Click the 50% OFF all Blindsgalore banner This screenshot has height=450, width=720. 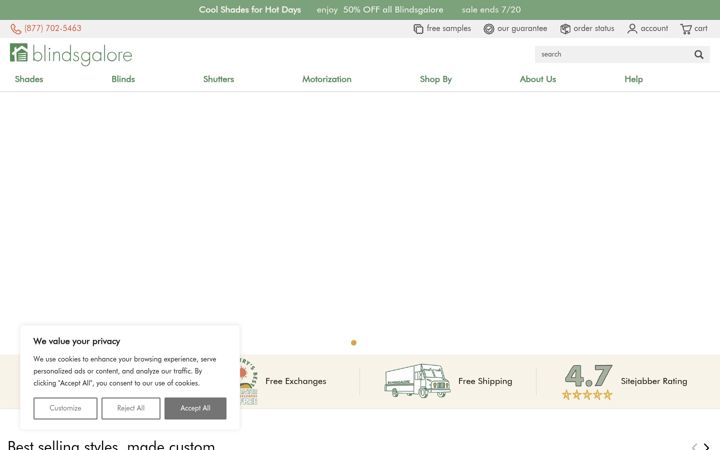pyautogui.click(x=393, y=10)
